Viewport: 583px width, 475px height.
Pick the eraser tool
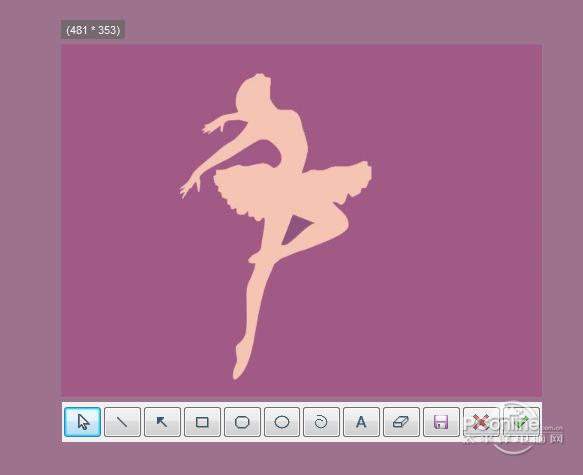point(401,422)
